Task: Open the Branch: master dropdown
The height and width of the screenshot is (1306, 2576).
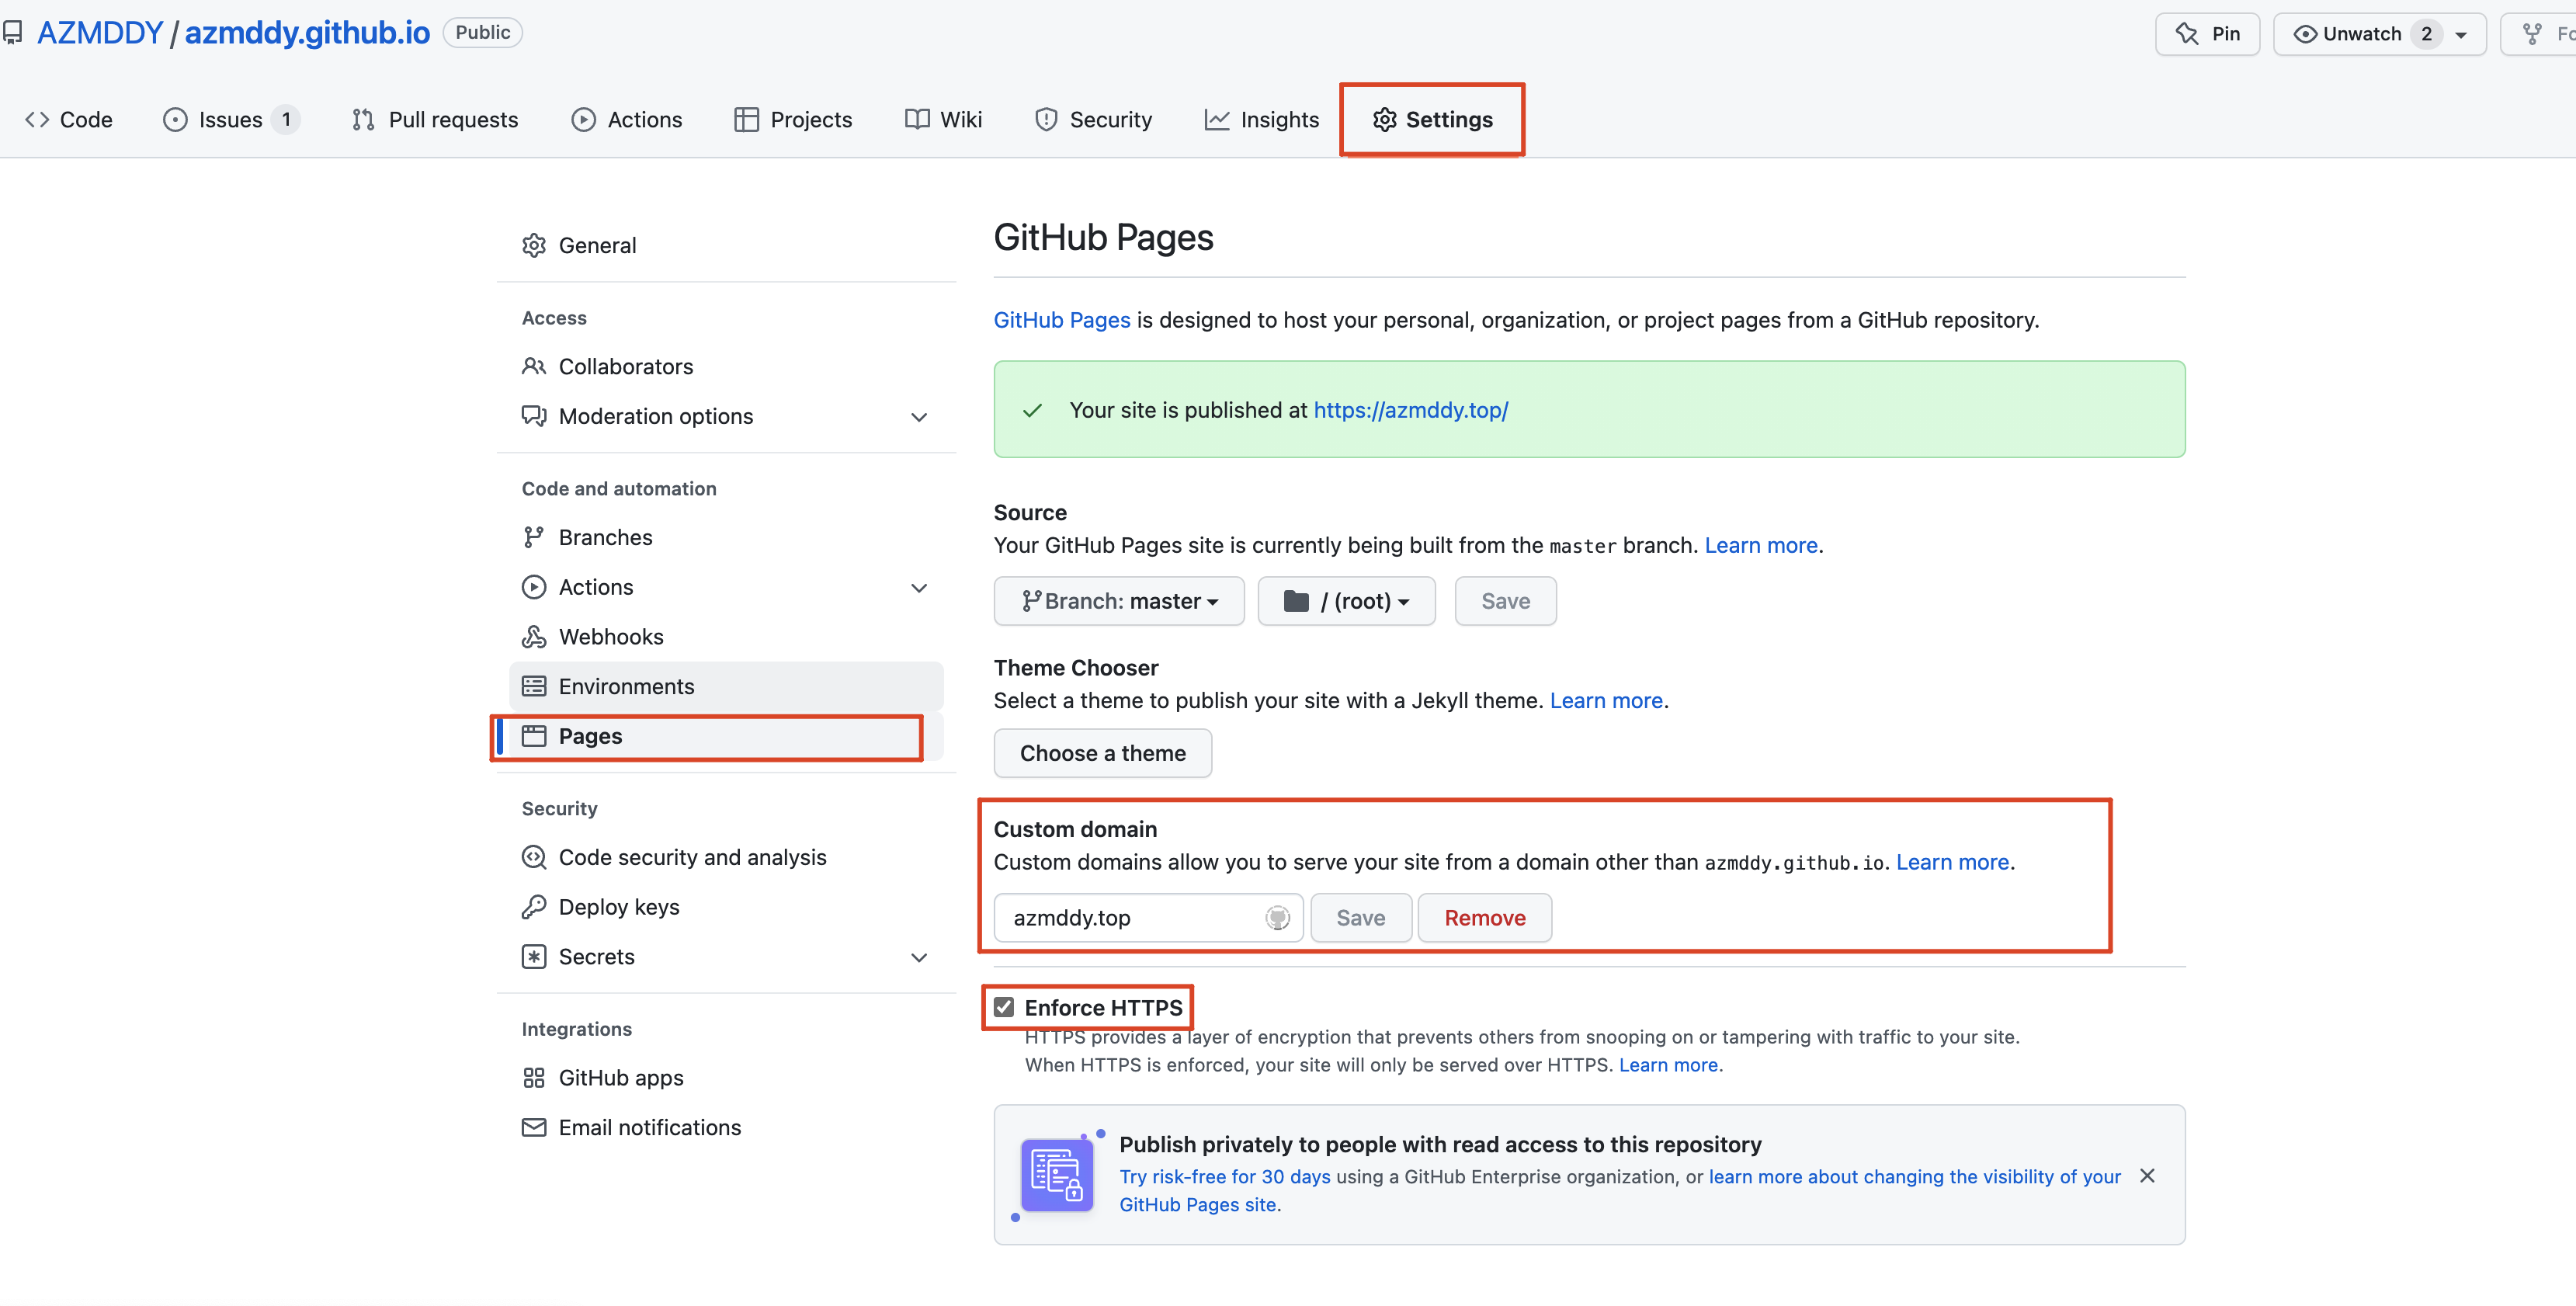Action: [1119, 601]
